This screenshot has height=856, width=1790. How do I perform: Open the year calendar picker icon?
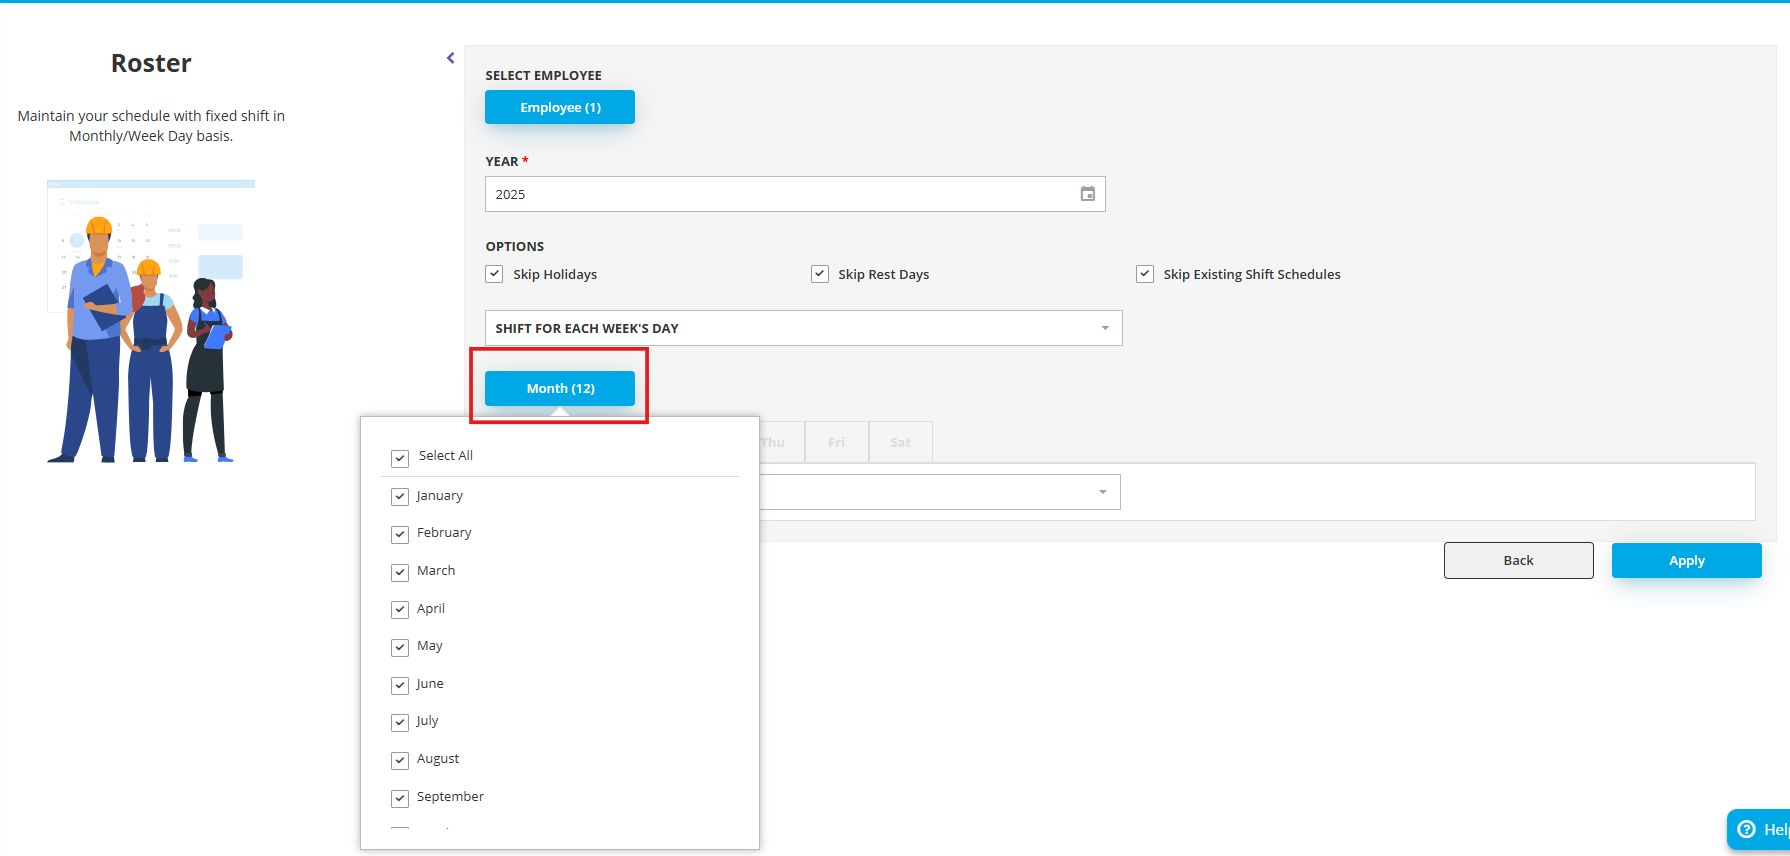click(x=1087, y=194)
